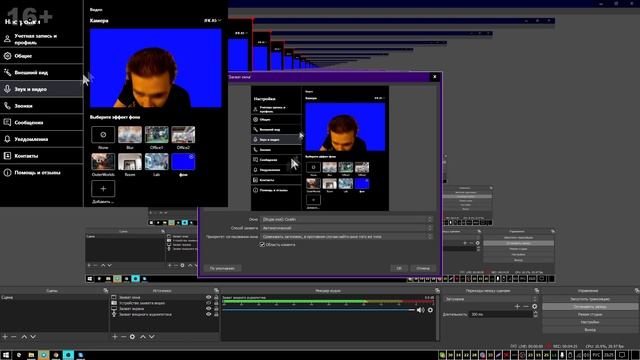This screenshot has width=640, height=360.
Task: Select Blur background effect in Skype window
Action: [x=130, y=135]
